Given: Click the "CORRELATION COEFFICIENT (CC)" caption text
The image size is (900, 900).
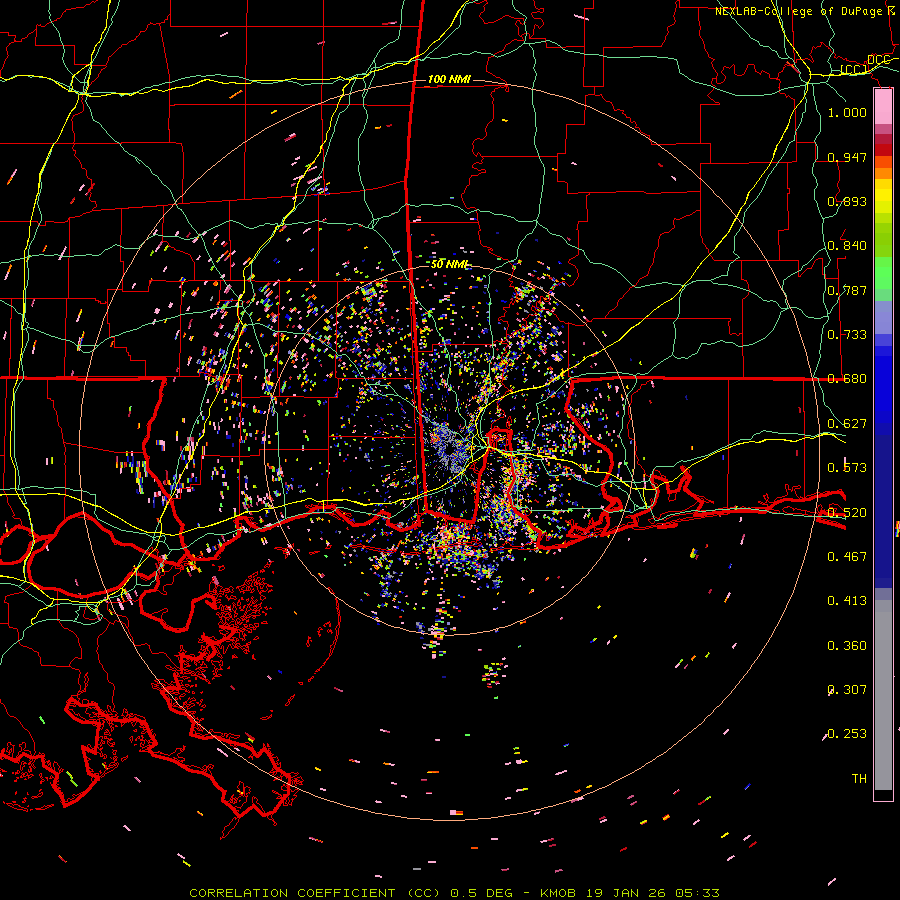Looking at the screenshot, I should click(x=315, y=893).
